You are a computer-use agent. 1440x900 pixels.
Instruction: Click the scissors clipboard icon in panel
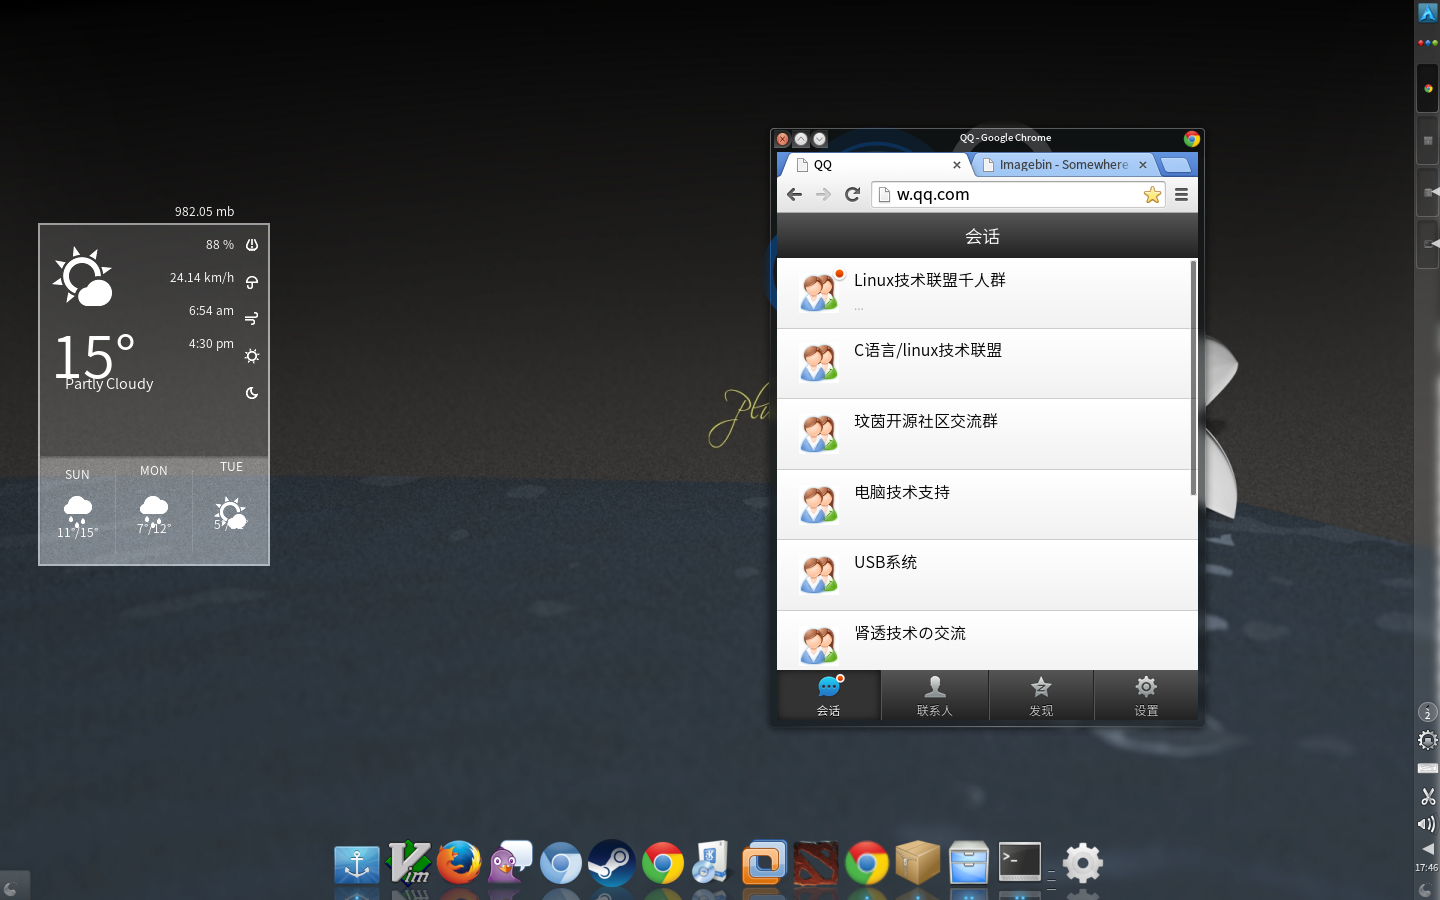click(x=1428, y=797)
